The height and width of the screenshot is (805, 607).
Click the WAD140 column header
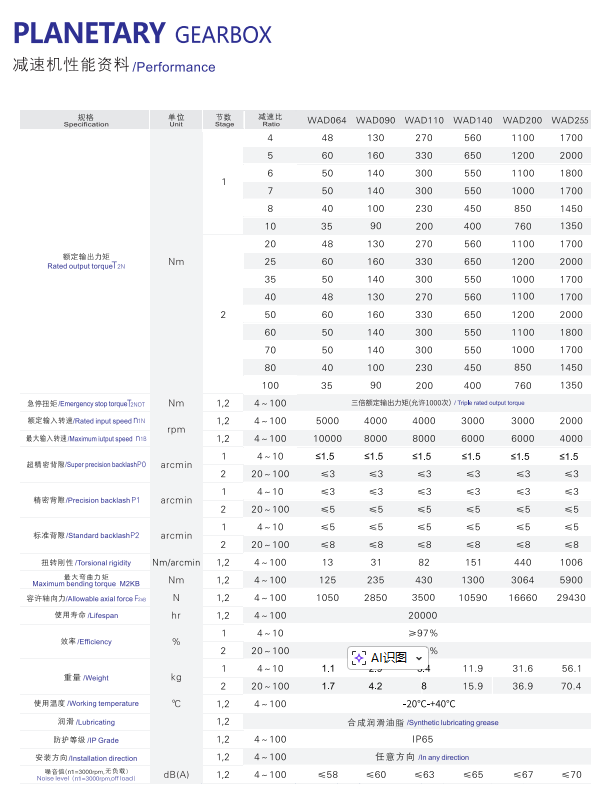[473, 120]
